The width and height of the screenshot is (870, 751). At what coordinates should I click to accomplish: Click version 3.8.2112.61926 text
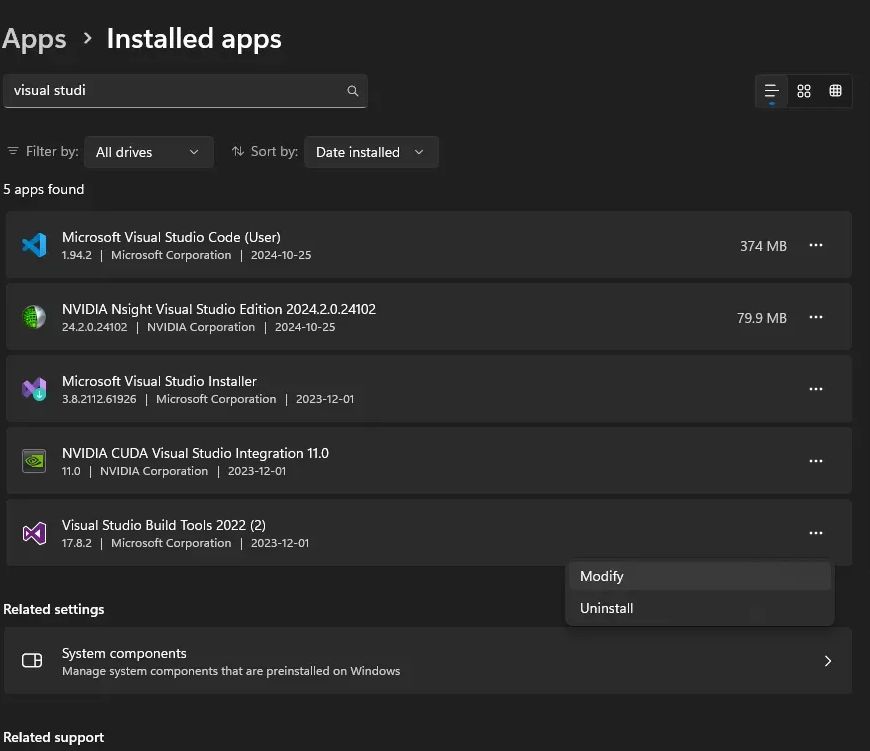tap(99, 399)
